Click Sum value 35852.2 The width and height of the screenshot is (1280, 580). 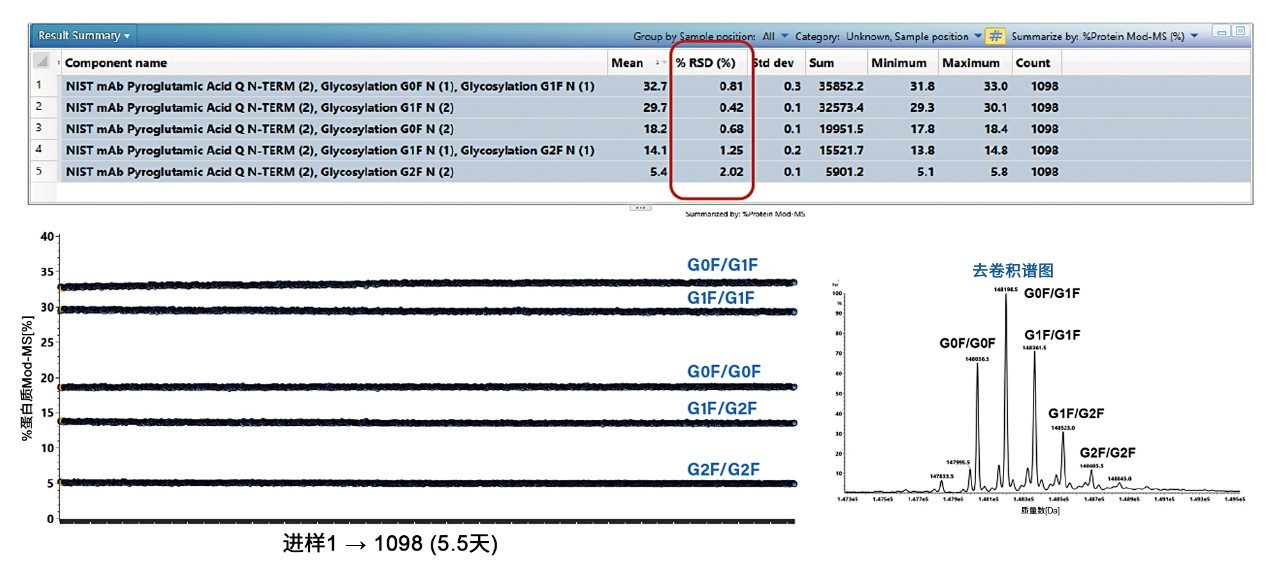[x=842, y=86]
